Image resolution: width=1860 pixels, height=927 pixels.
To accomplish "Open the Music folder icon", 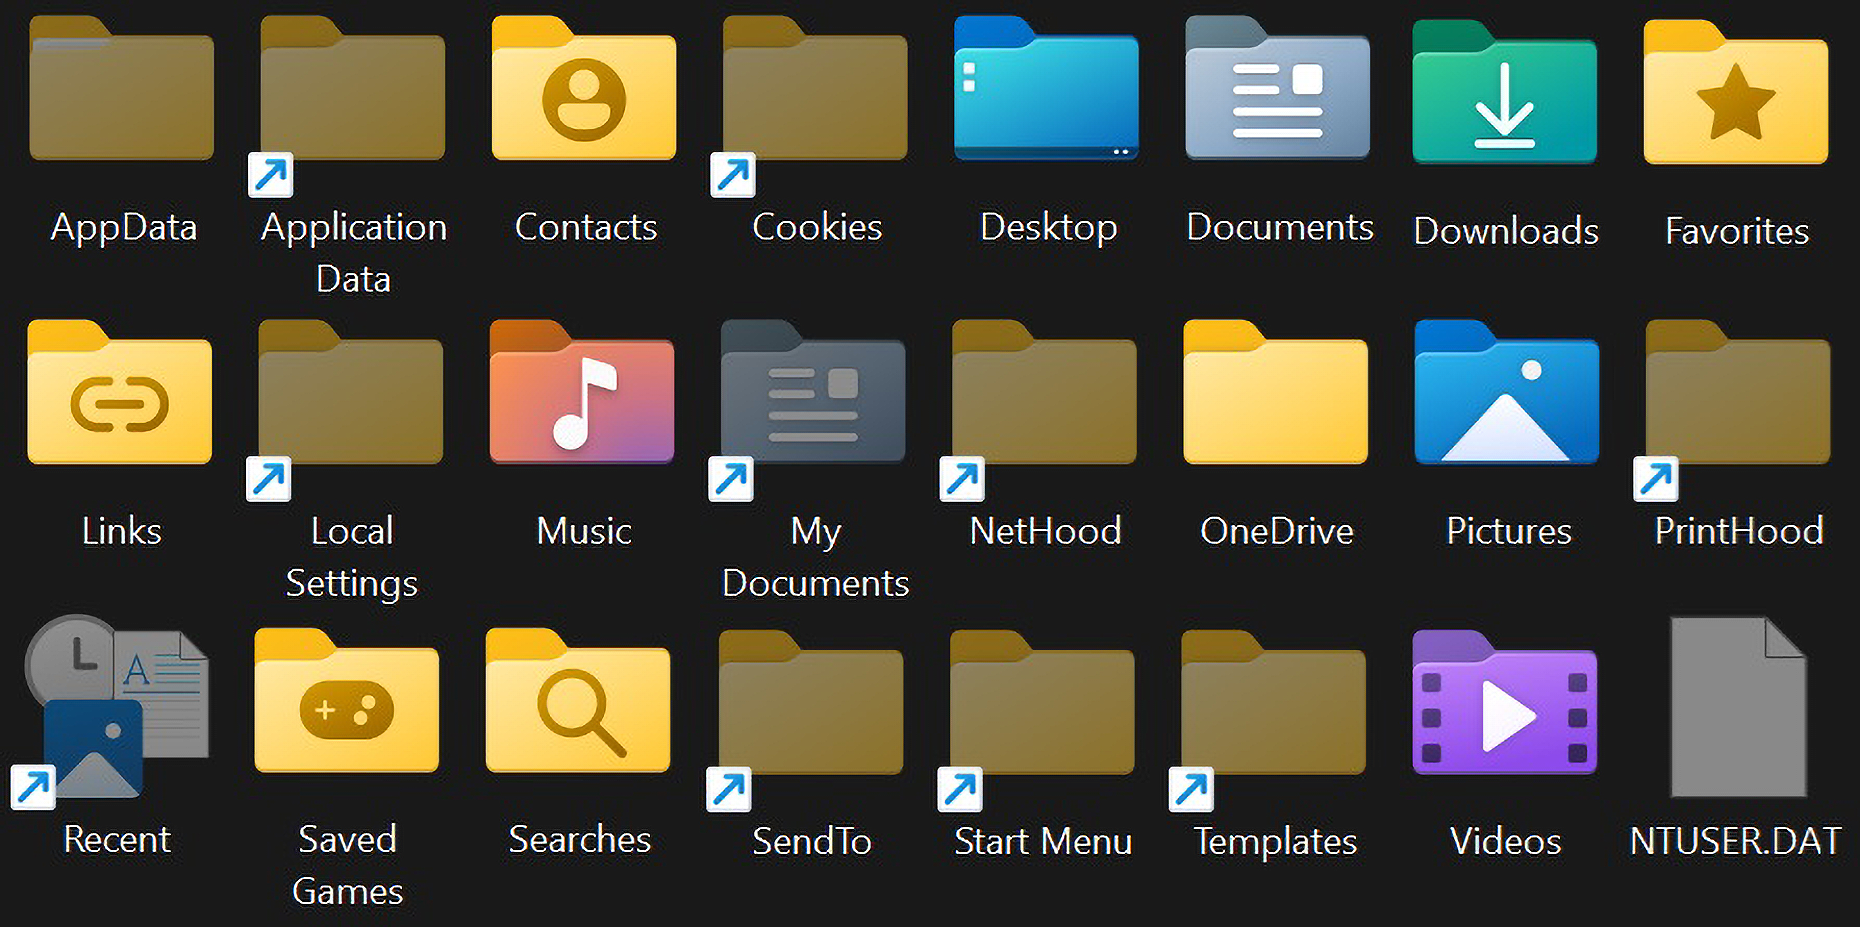I will [x=581, y=392].
